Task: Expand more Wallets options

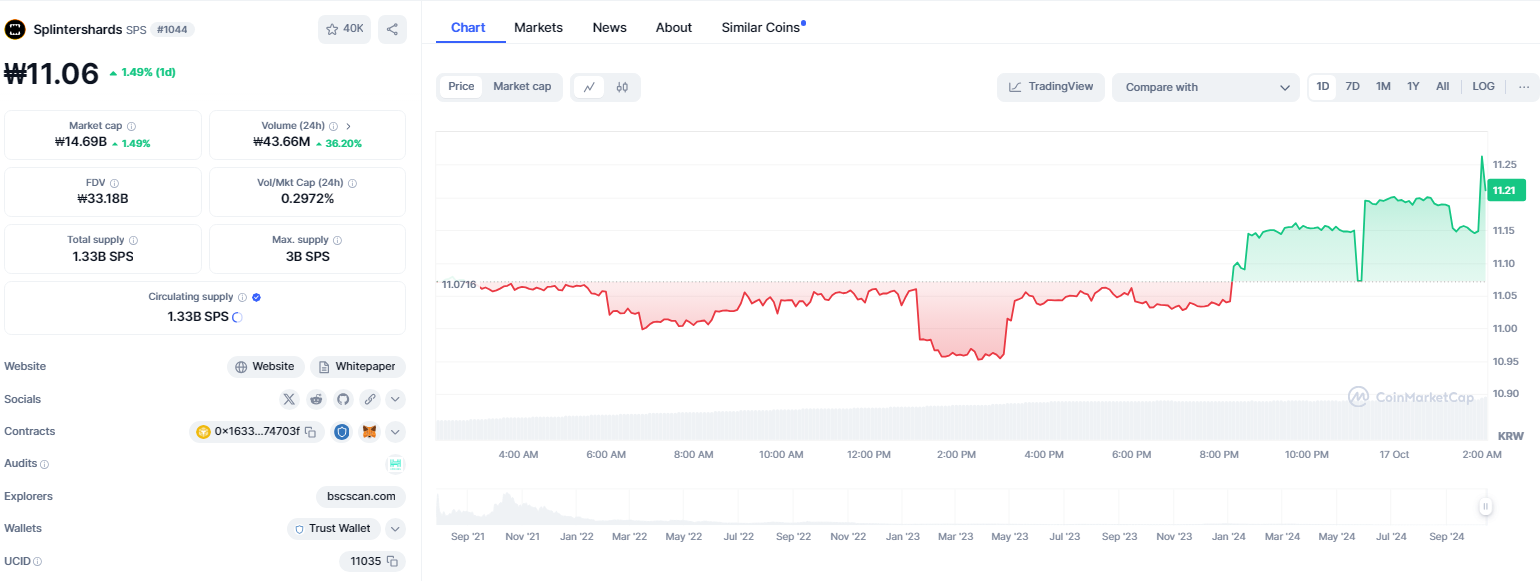Action: tap(396, 529)
